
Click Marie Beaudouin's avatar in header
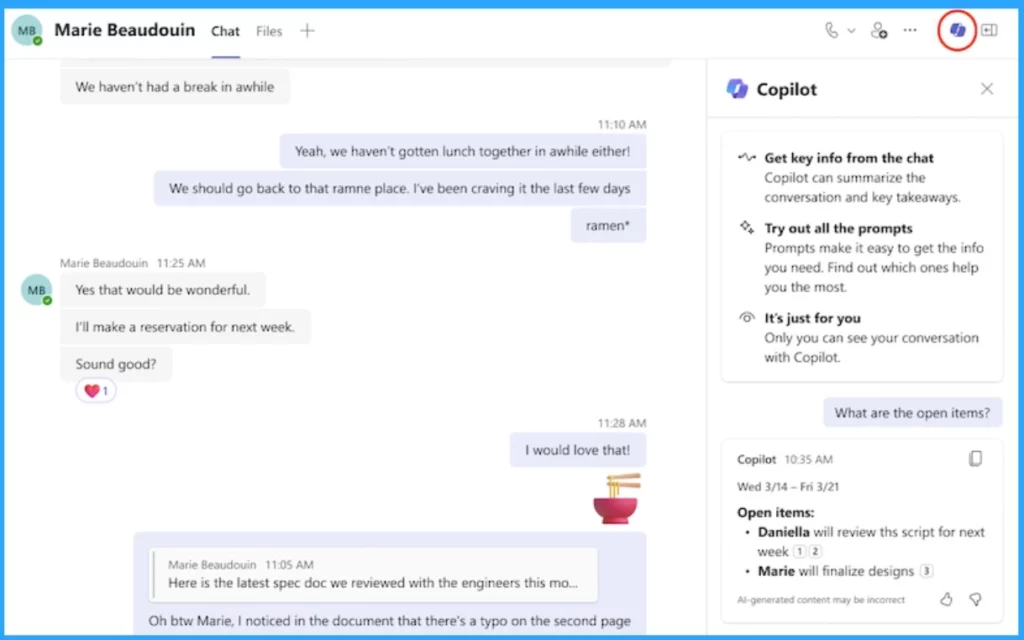[x=27, y=30]
